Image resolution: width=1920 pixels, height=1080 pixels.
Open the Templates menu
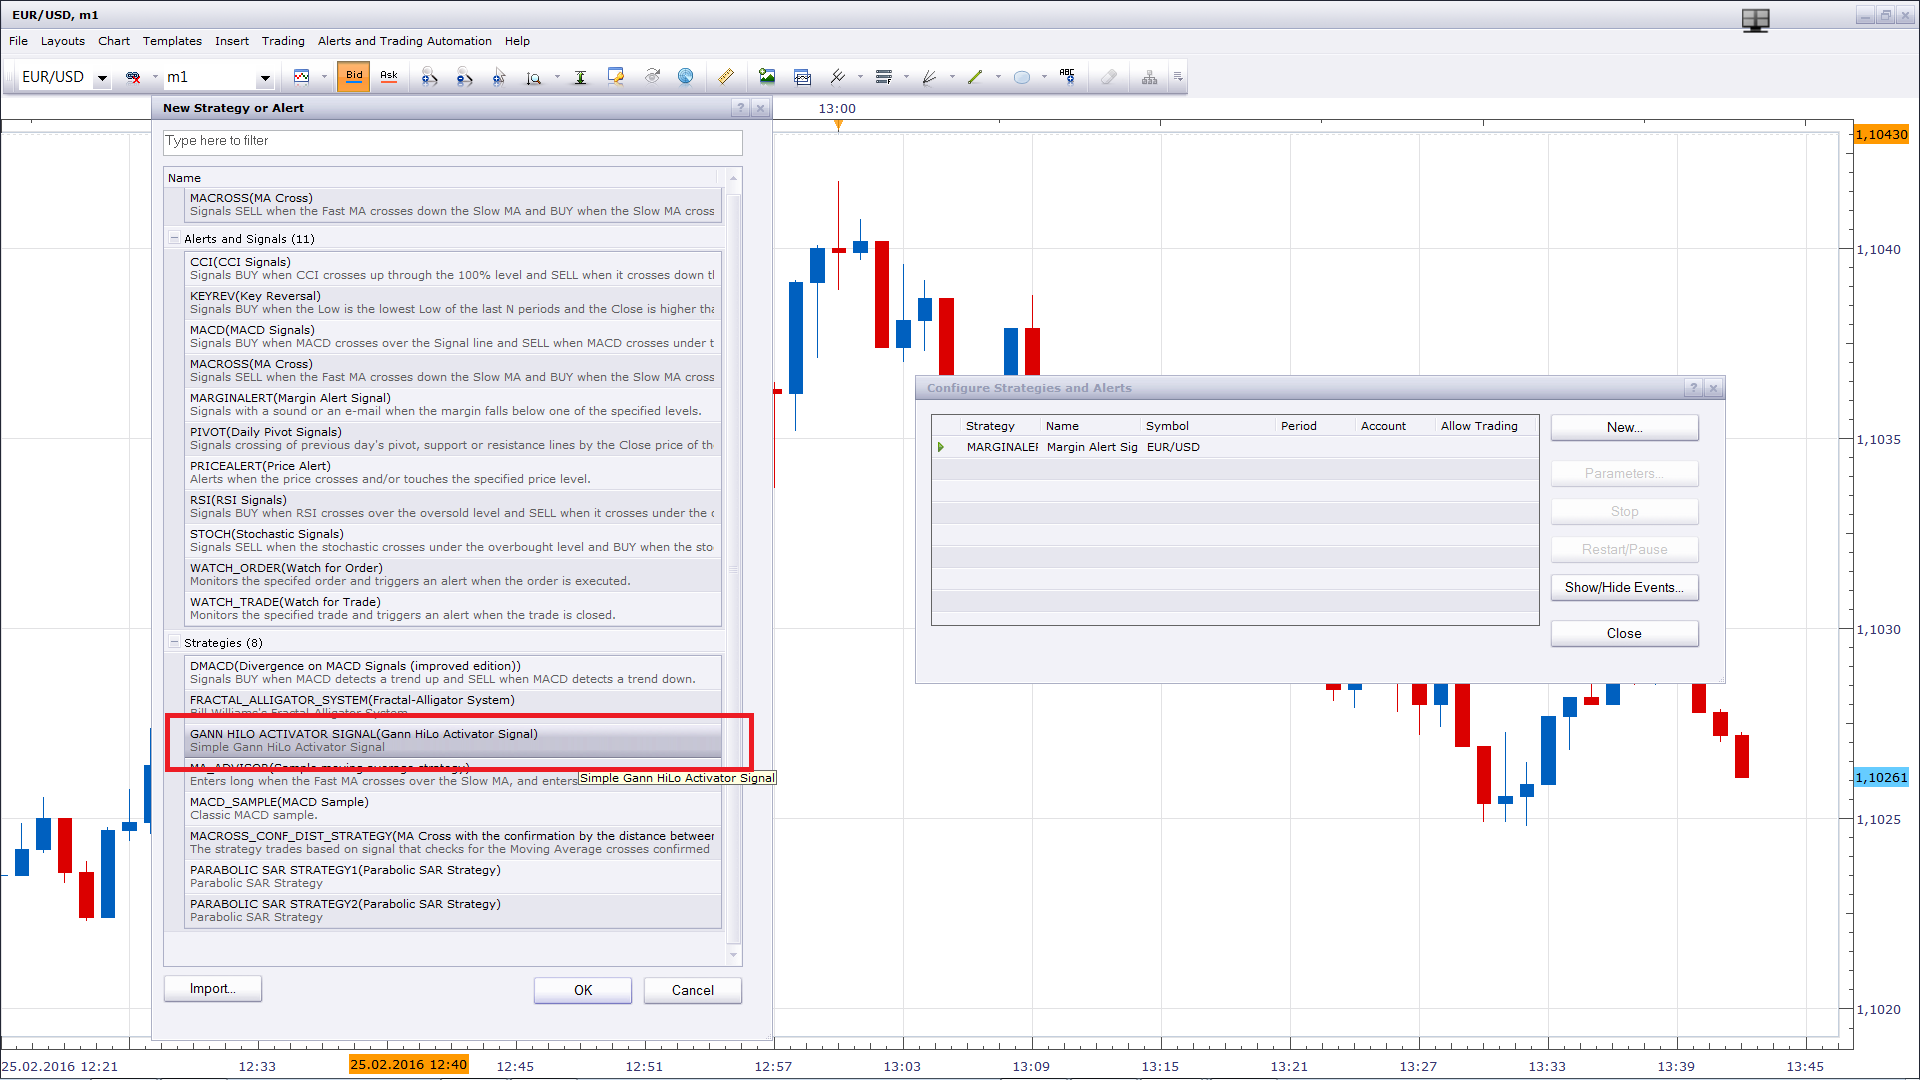point(172,41)
